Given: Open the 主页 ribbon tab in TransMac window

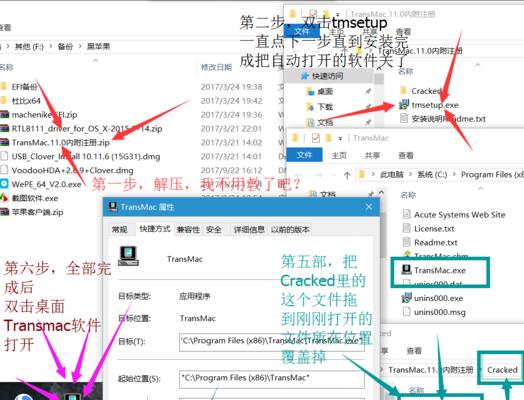Looking at the screenshot, I should (339, 155).
